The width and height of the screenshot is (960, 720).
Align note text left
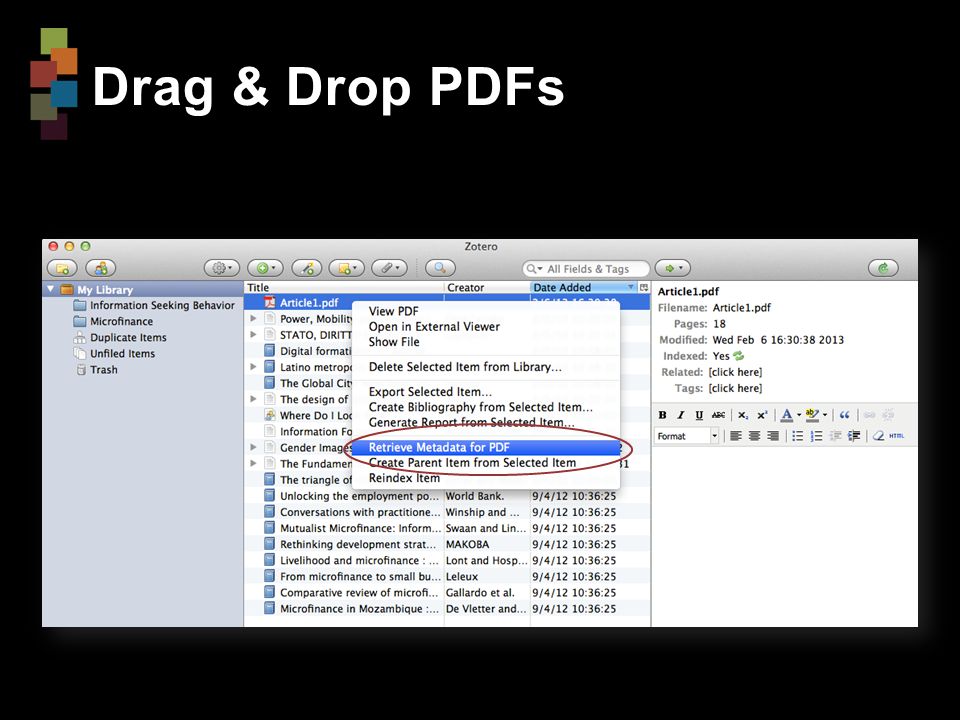point(736,436)
